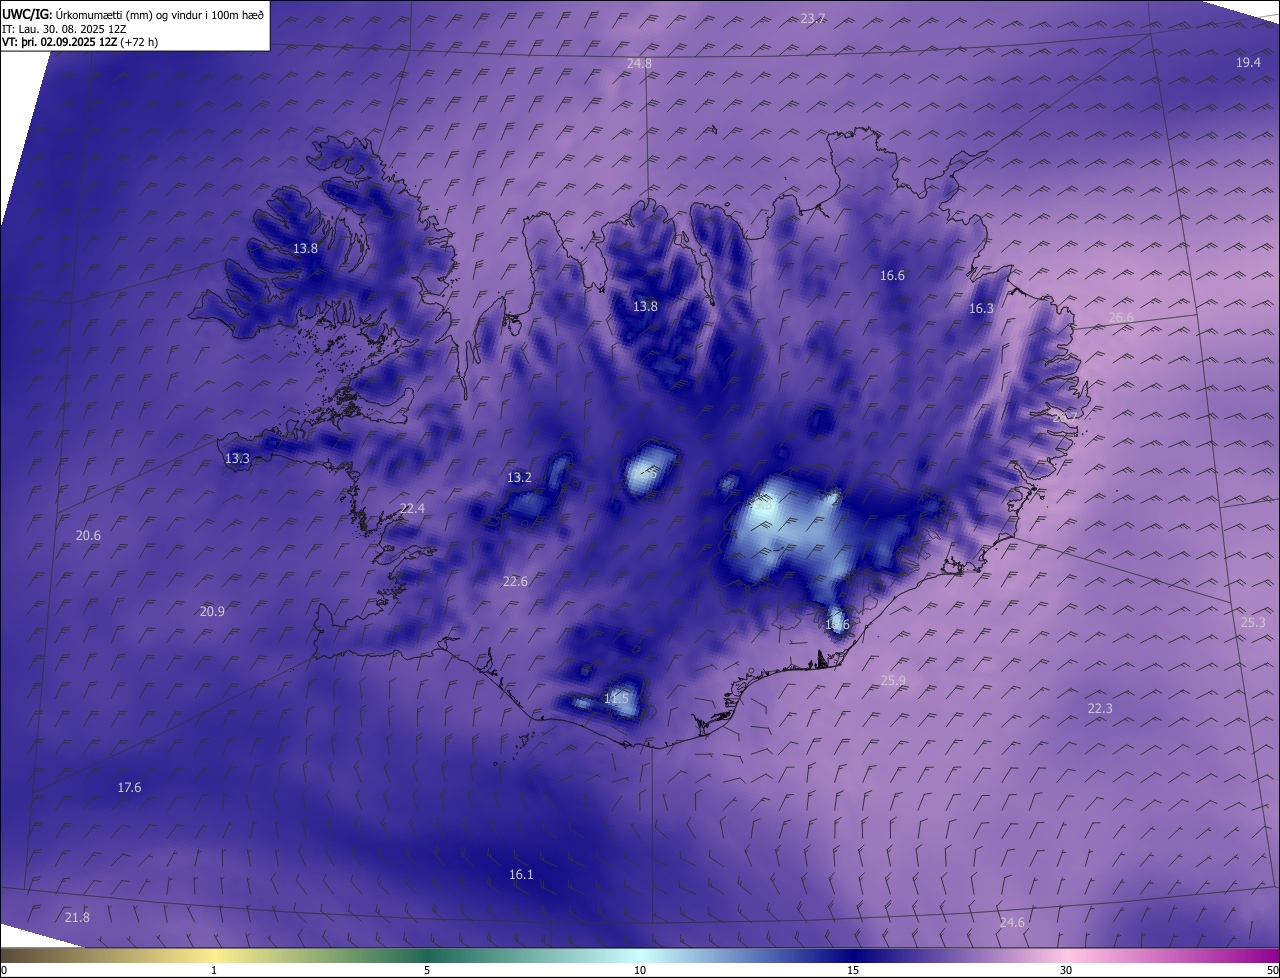This screenshot has height=978, width=1280.
Task: Click the 13.3 value label on the map
Action: click(237, 459)
